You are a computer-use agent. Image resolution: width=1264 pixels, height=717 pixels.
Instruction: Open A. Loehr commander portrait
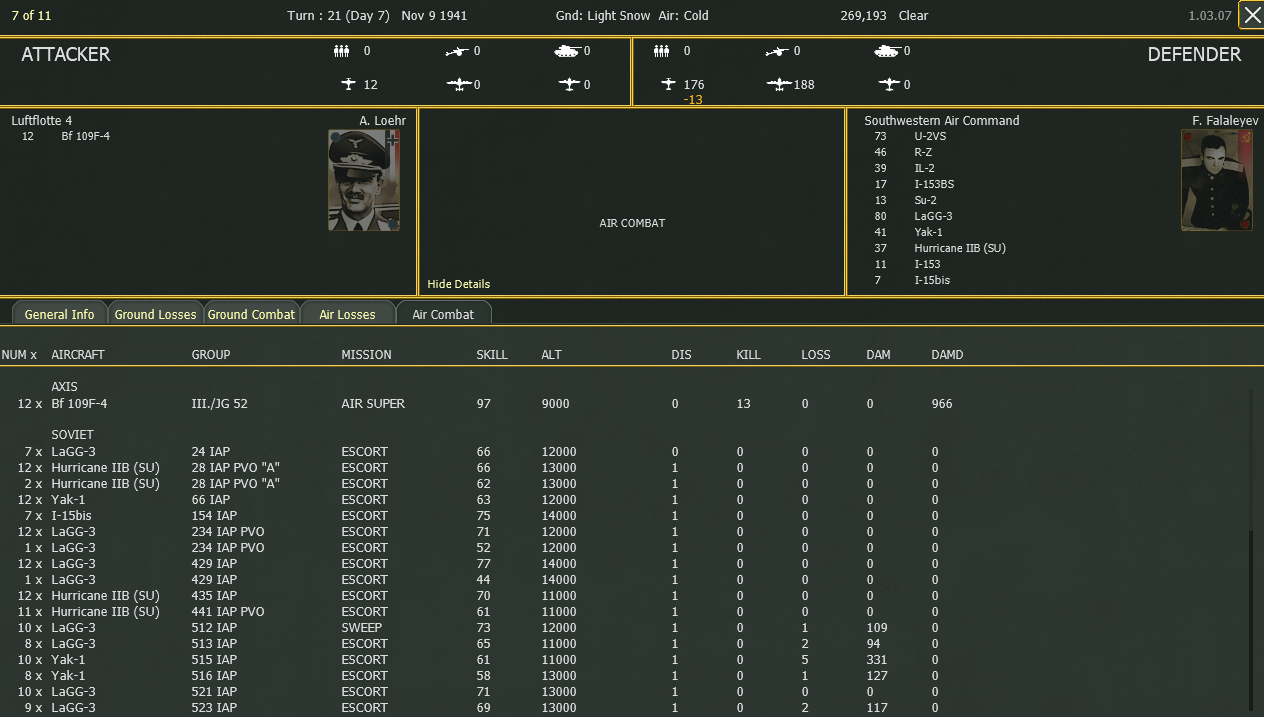click(364, 180)
